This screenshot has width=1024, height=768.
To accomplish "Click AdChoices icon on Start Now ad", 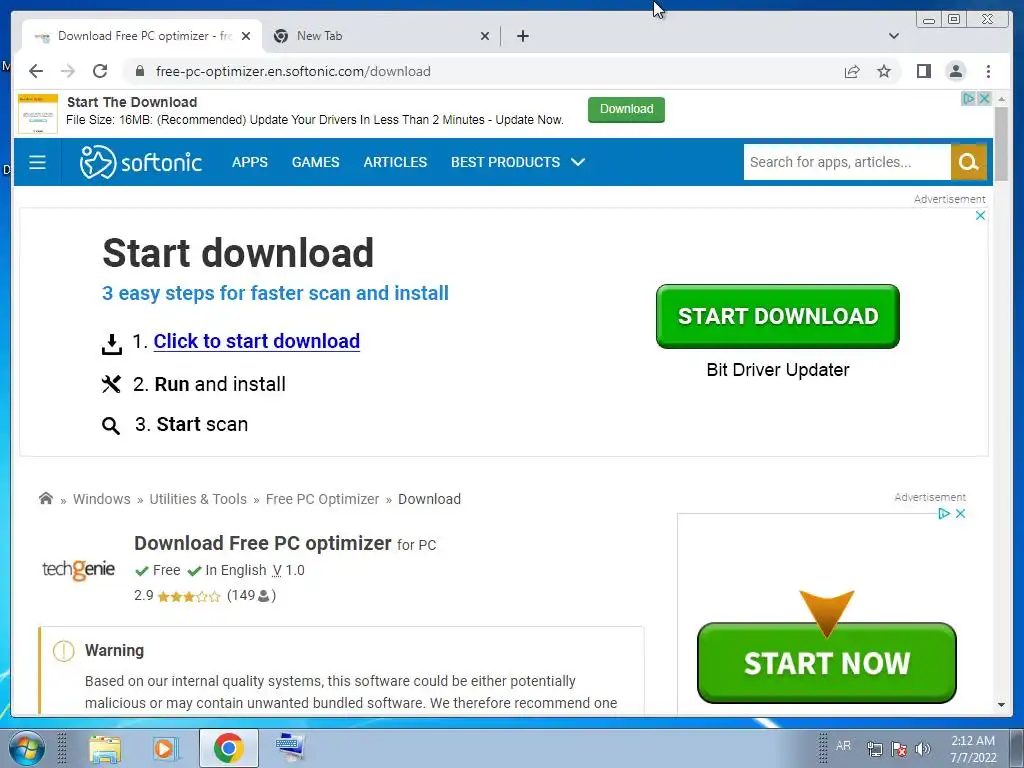I will [x=944, y=513].
